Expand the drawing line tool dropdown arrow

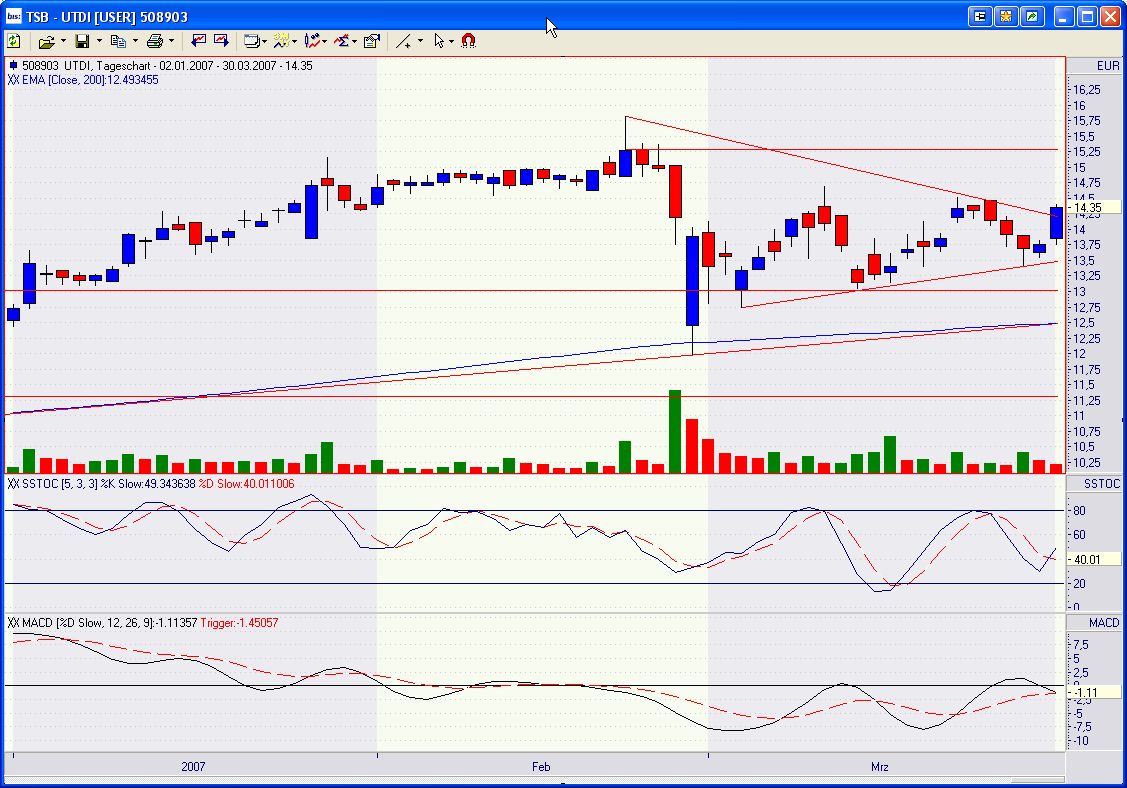point(420,41)
